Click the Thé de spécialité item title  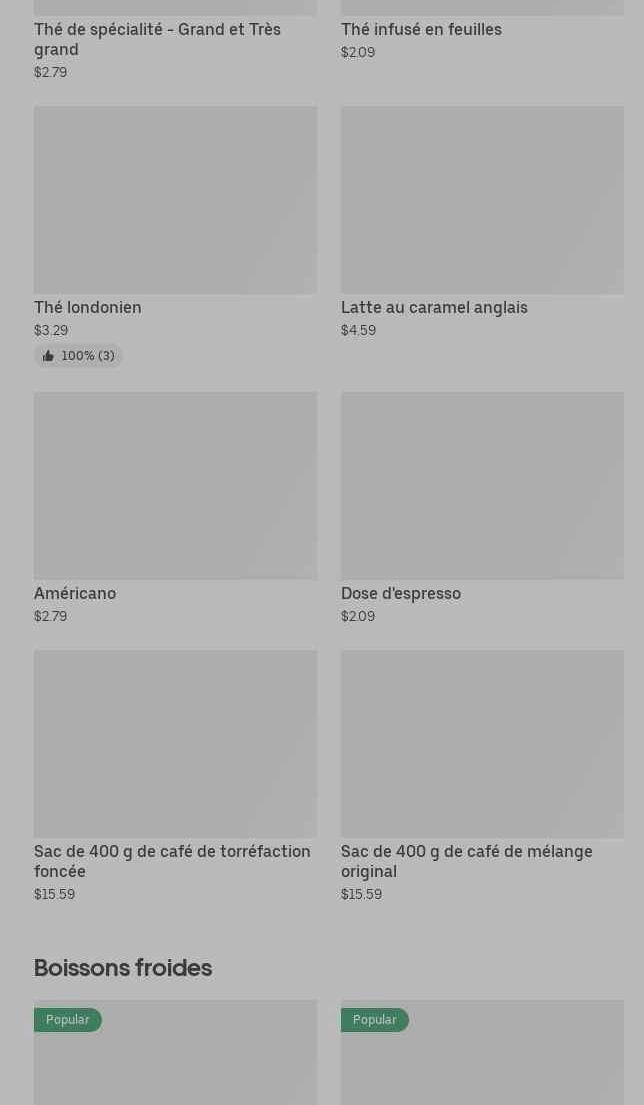pos(157,39)
